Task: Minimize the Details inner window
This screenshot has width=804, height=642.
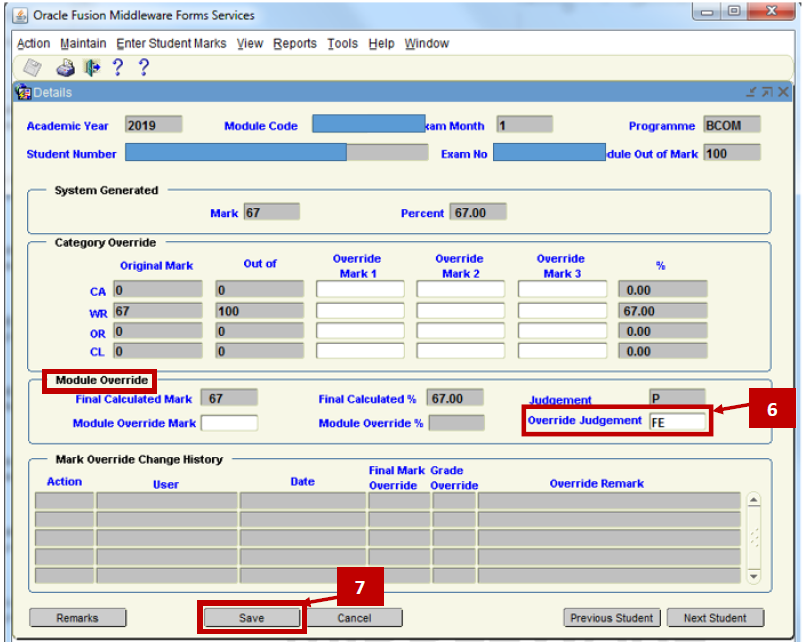Action: [x=751, y=92]
